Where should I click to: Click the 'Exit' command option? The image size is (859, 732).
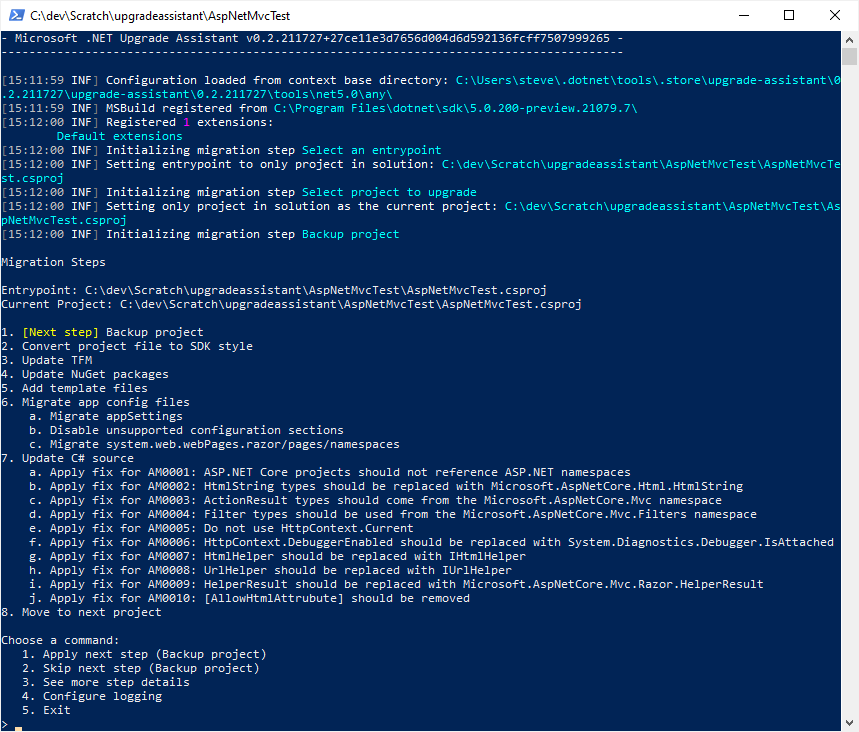pos(56,710)
